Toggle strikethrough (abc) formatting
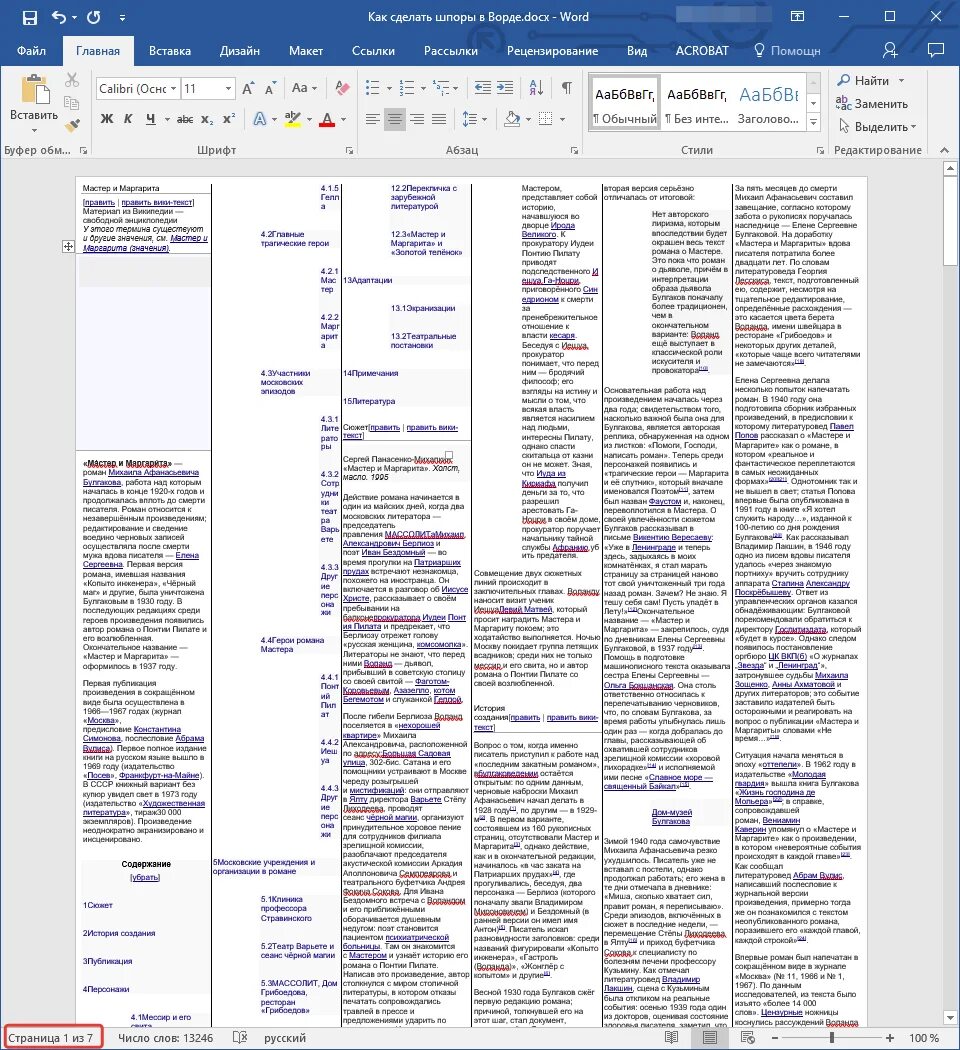 (x=185, y=119)
